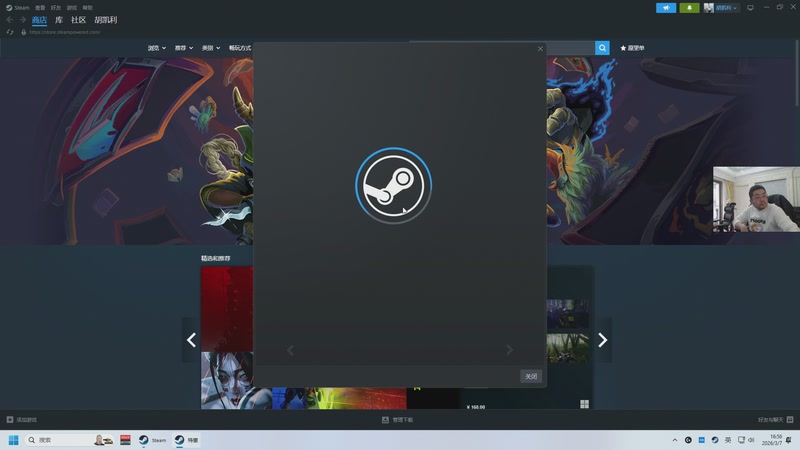Expand the 浏览 (Browse) dropdown

click(157, 48)
